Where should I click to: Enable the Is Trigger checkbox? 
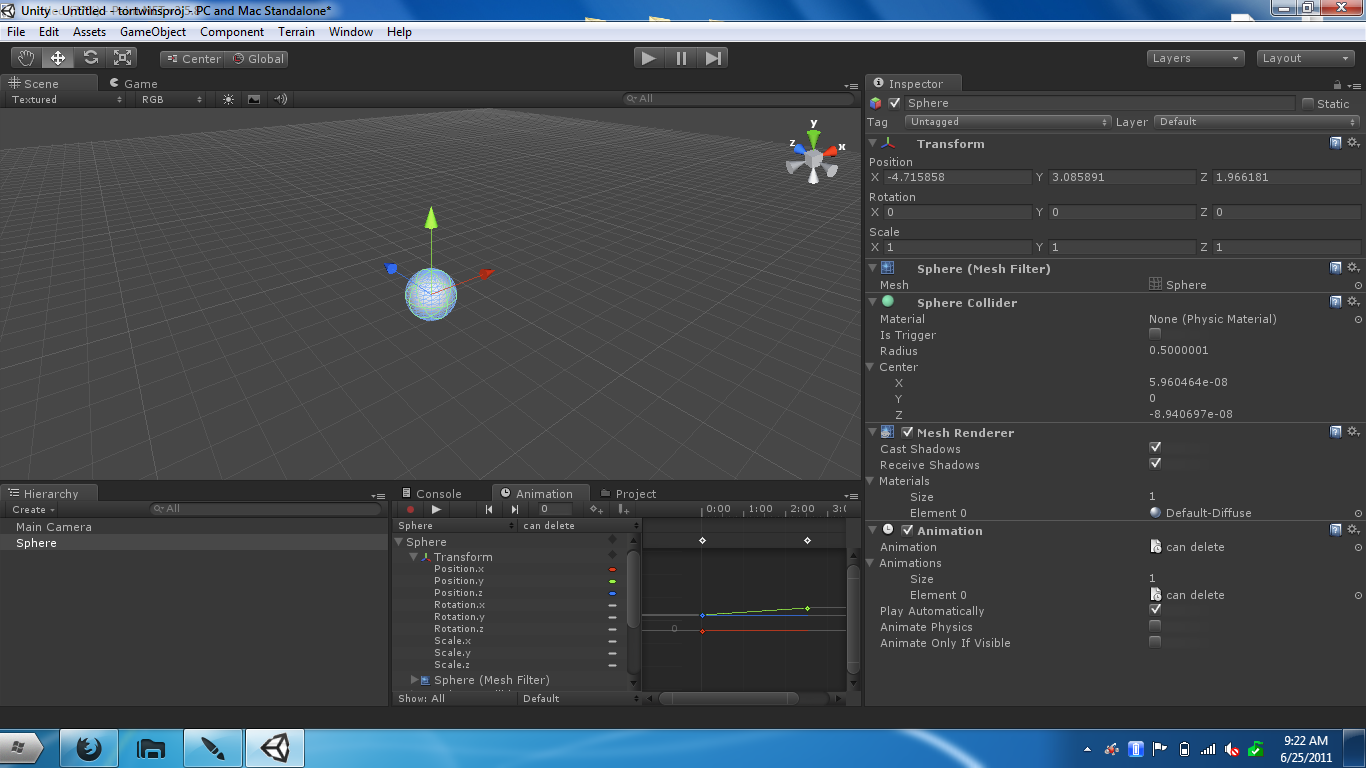pos(1155,334)
